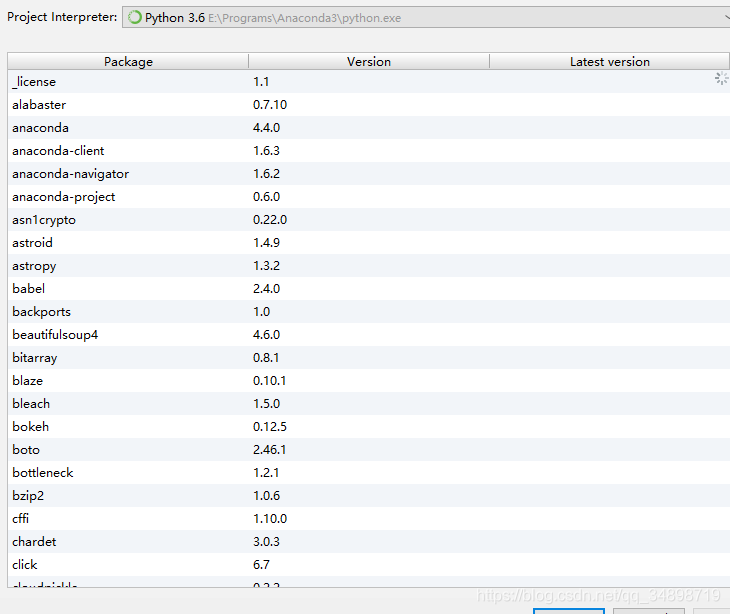Click version 0.7.10 of alabaster
Viewport: 730px width, 614px height.
click(x=270, y=105)
